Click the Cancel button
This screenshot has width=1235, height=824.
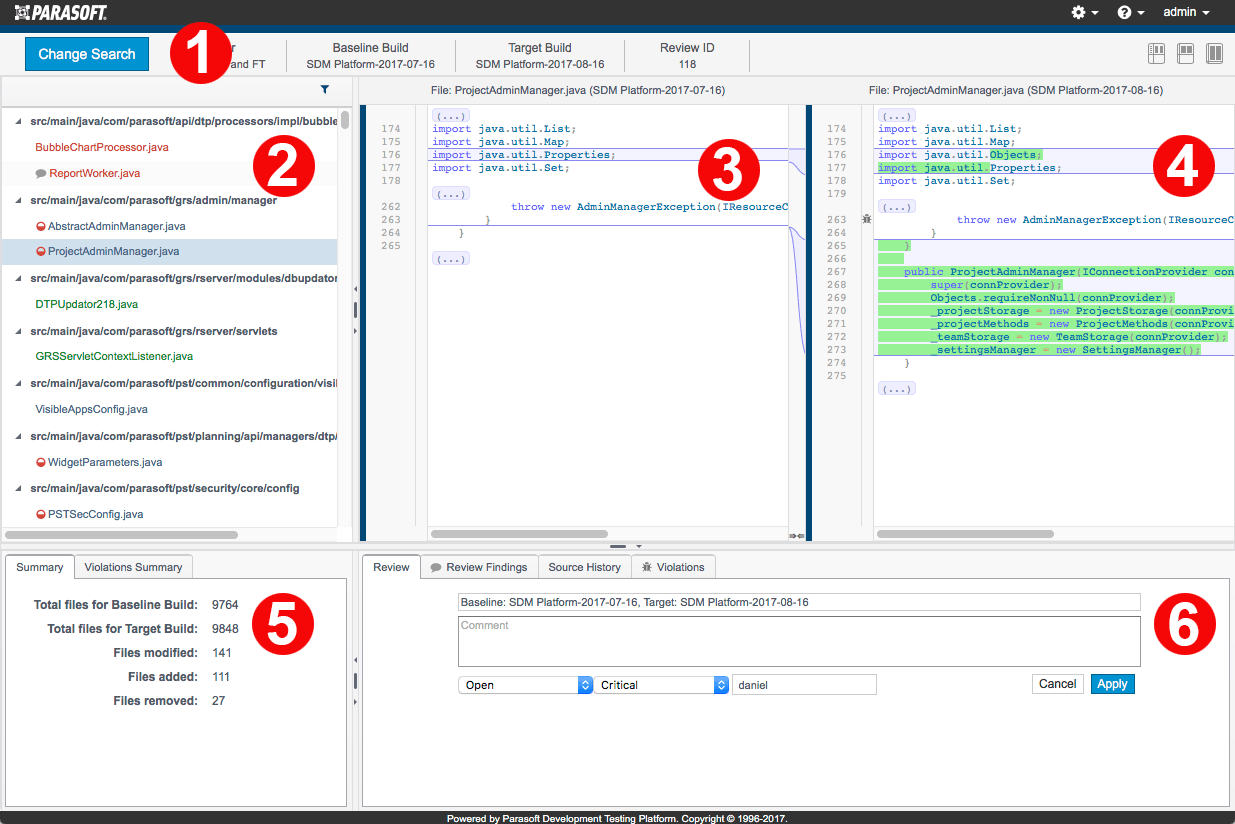point(1057,684)
